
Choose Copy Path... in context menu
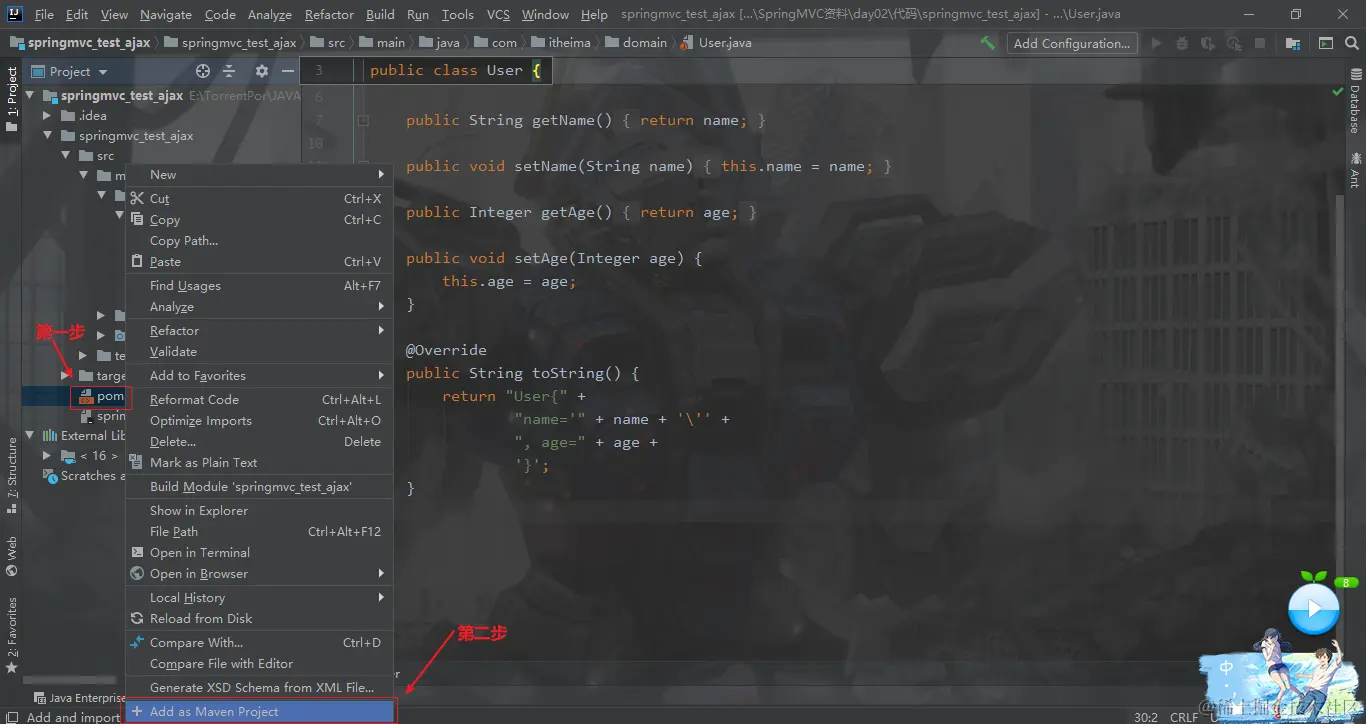260,240
